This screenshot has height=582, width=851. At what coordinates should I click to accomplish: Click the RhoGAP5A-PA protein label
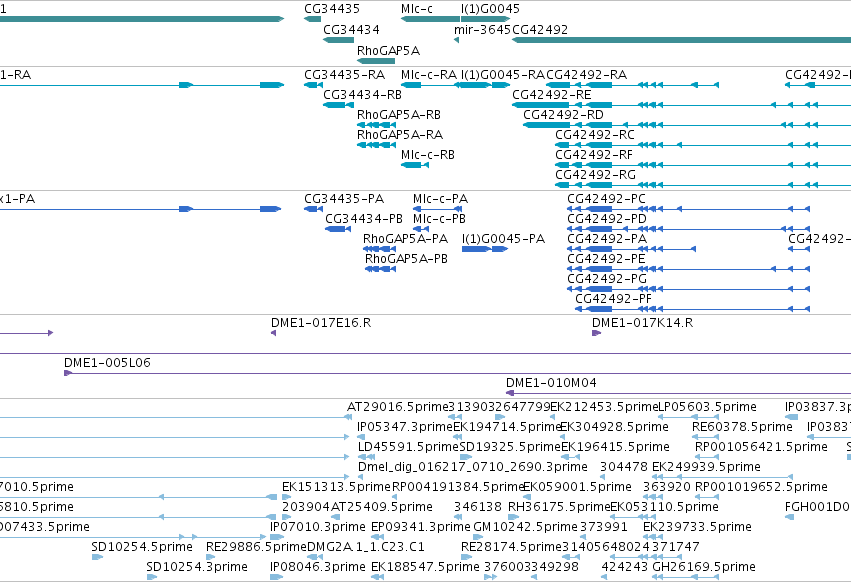pos(405,239)
